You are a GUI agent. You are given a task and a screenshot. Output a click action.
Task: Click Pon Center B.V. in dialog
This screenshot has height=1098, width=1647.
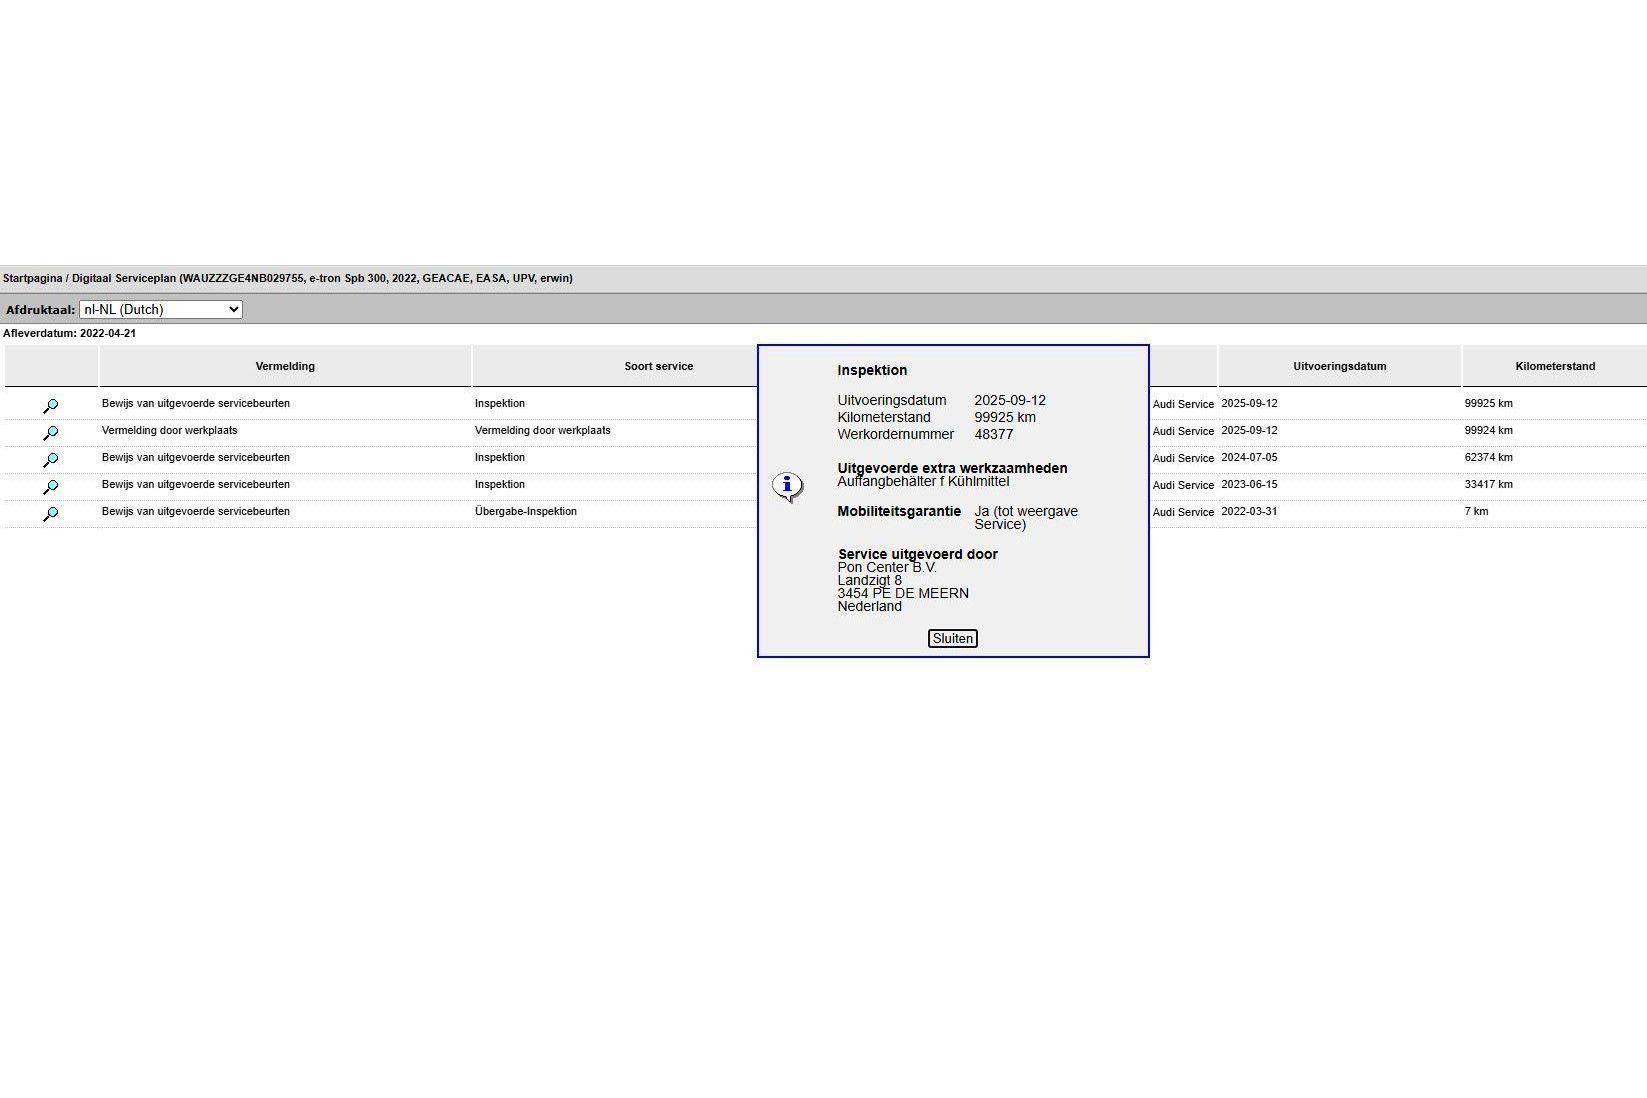point(887,568)
